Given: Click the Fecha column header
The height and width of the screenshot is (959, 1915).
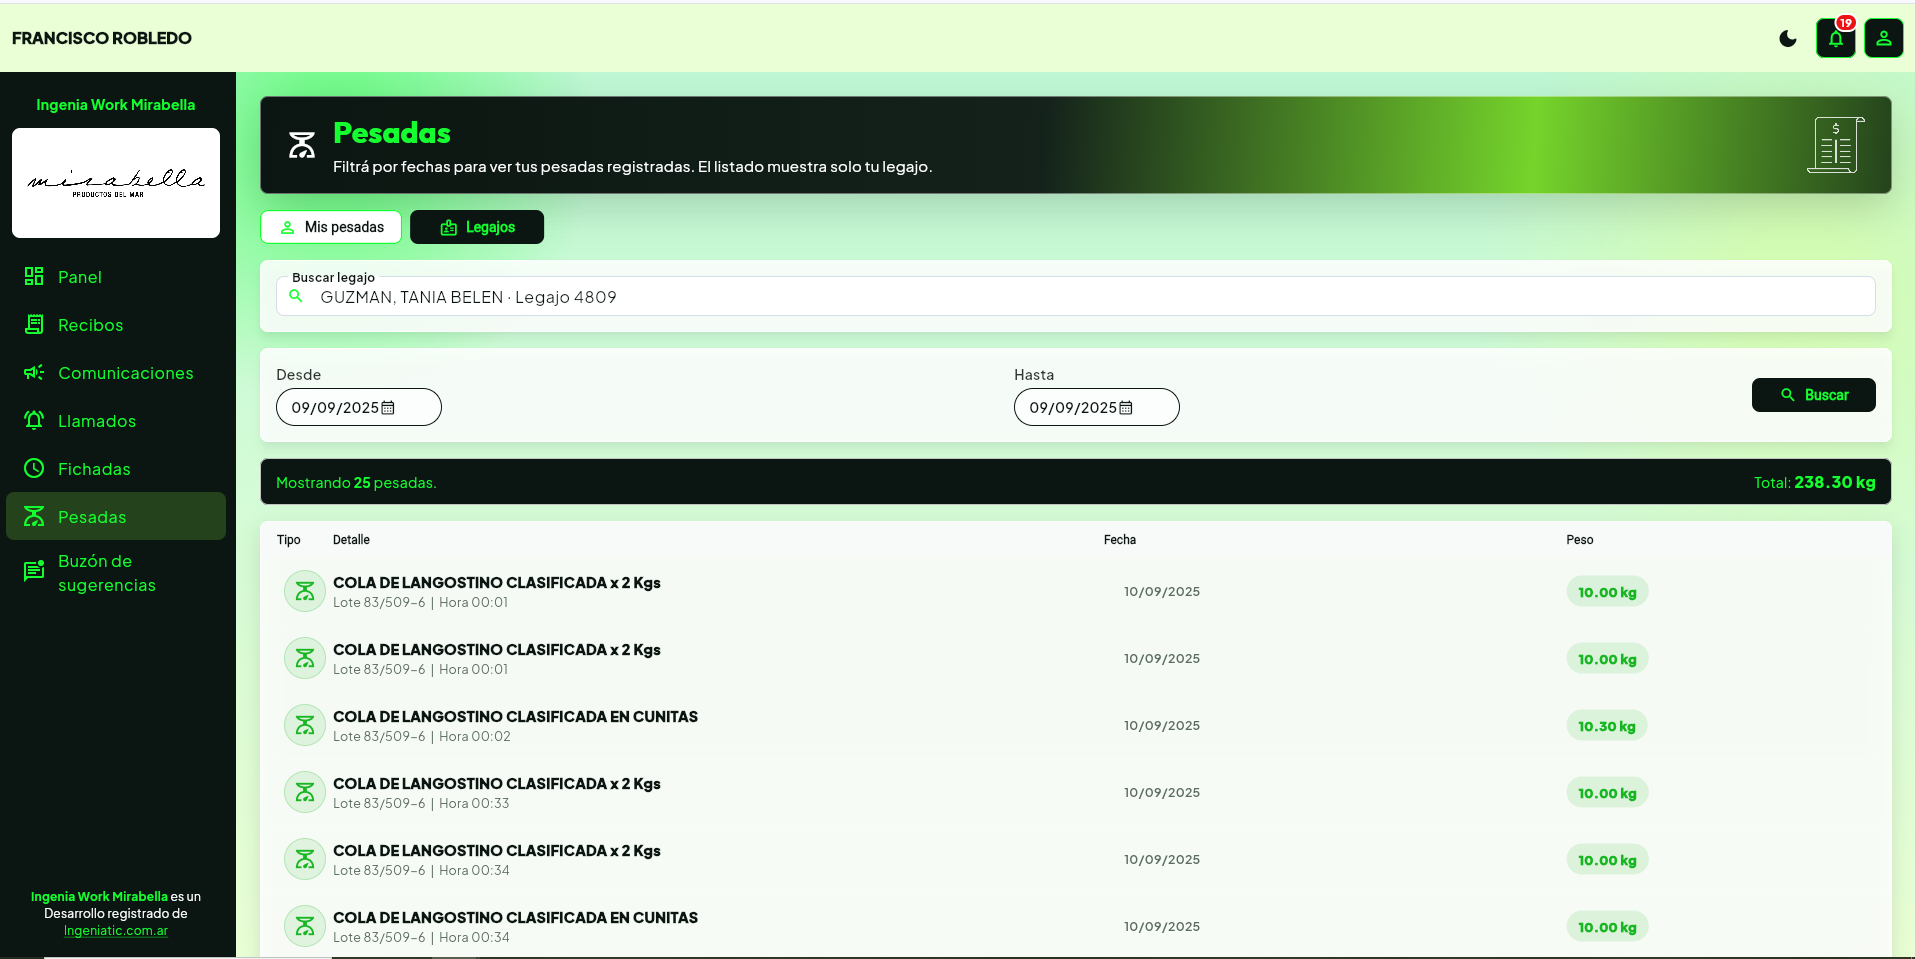Looking at the screenshot, I should 1119,540.
